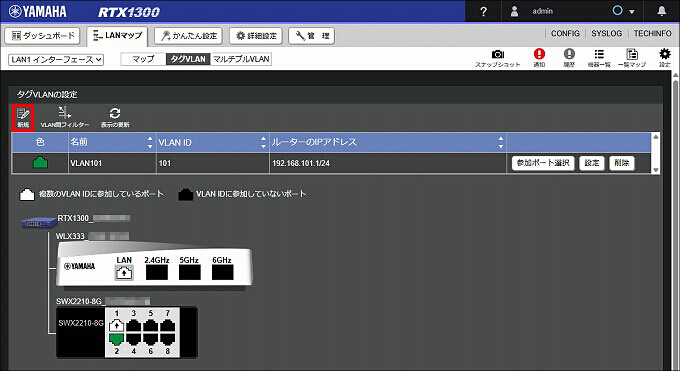680x371 pixels.
Task: Switch to the マルチプルVLAN view tab
Action: (241, 59)
